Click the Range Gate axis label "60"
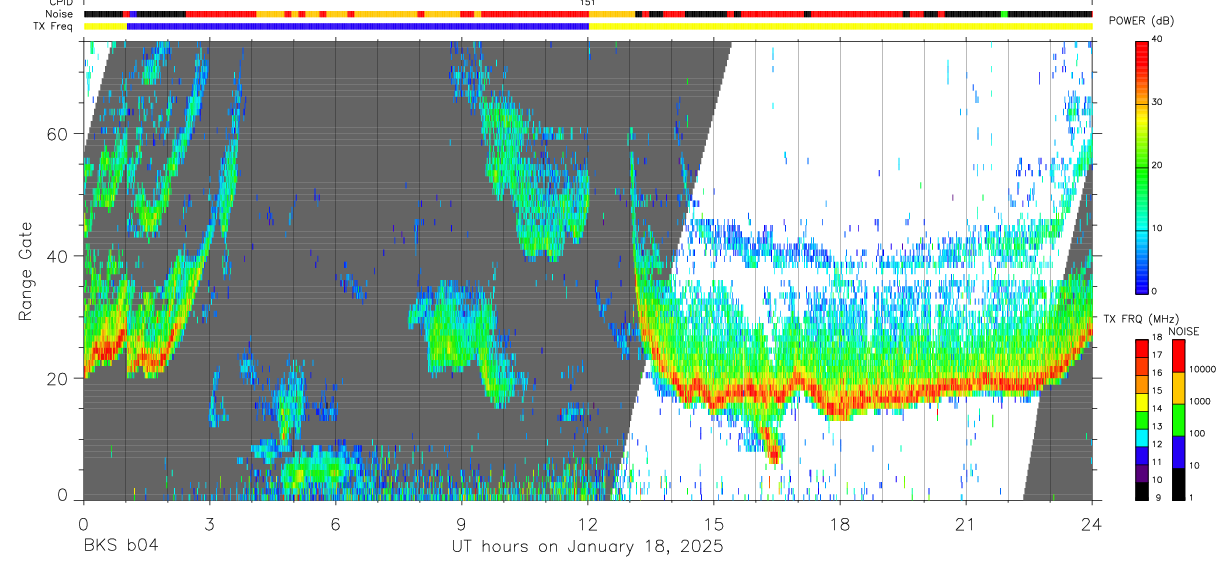 click(58, 134)
